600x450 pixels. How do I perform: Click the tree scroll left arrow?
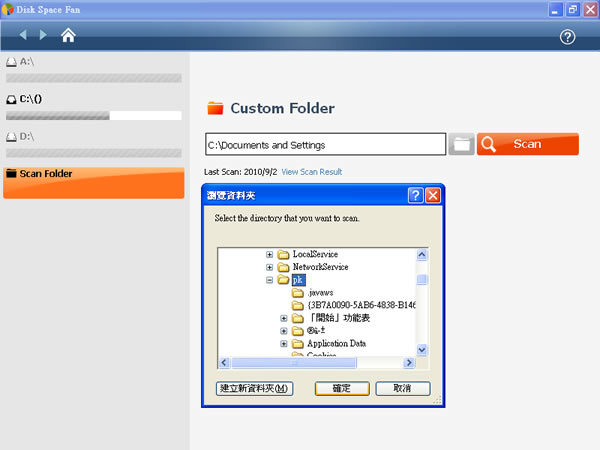point(224,362)
